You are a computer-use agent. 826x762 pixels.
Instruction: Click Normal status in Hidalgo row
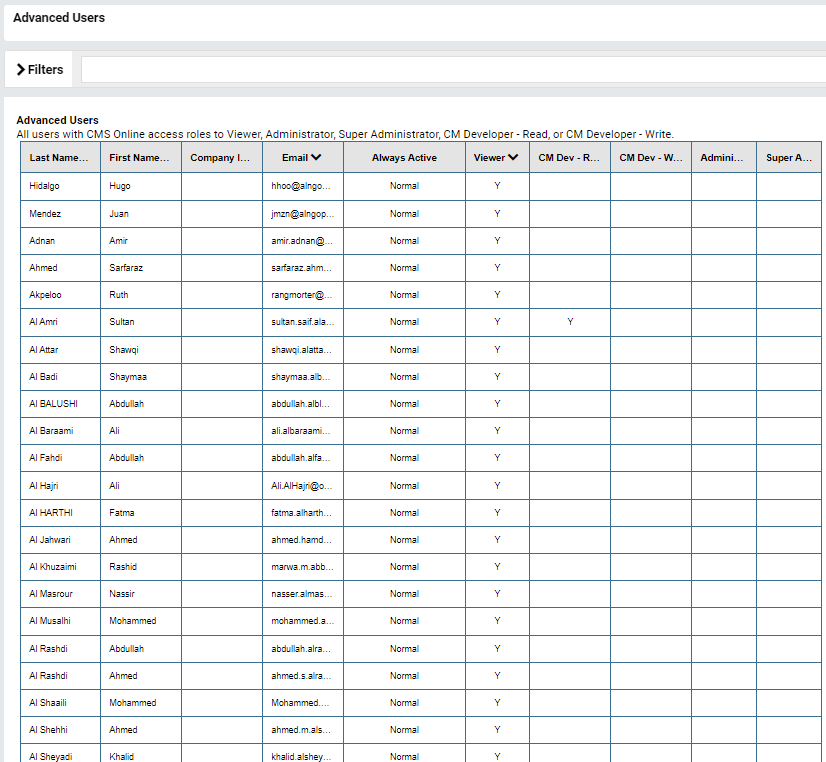(x=404, y=186)
